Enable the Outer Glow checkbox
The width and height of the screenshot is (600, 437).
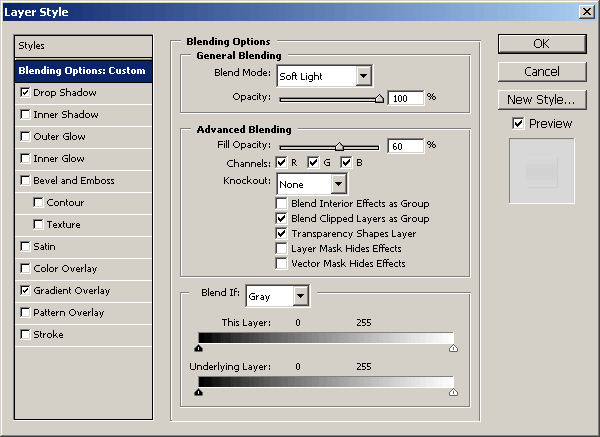[25, 137]
